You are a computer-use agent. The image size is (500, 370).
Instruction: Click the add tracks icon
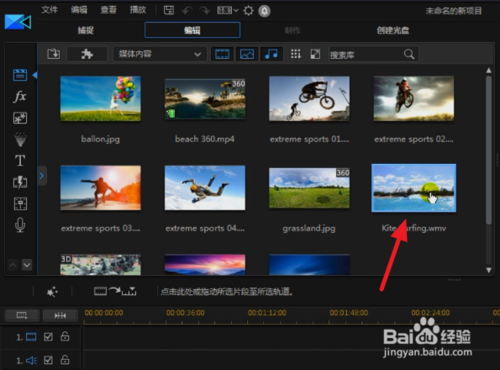(22, 315)
